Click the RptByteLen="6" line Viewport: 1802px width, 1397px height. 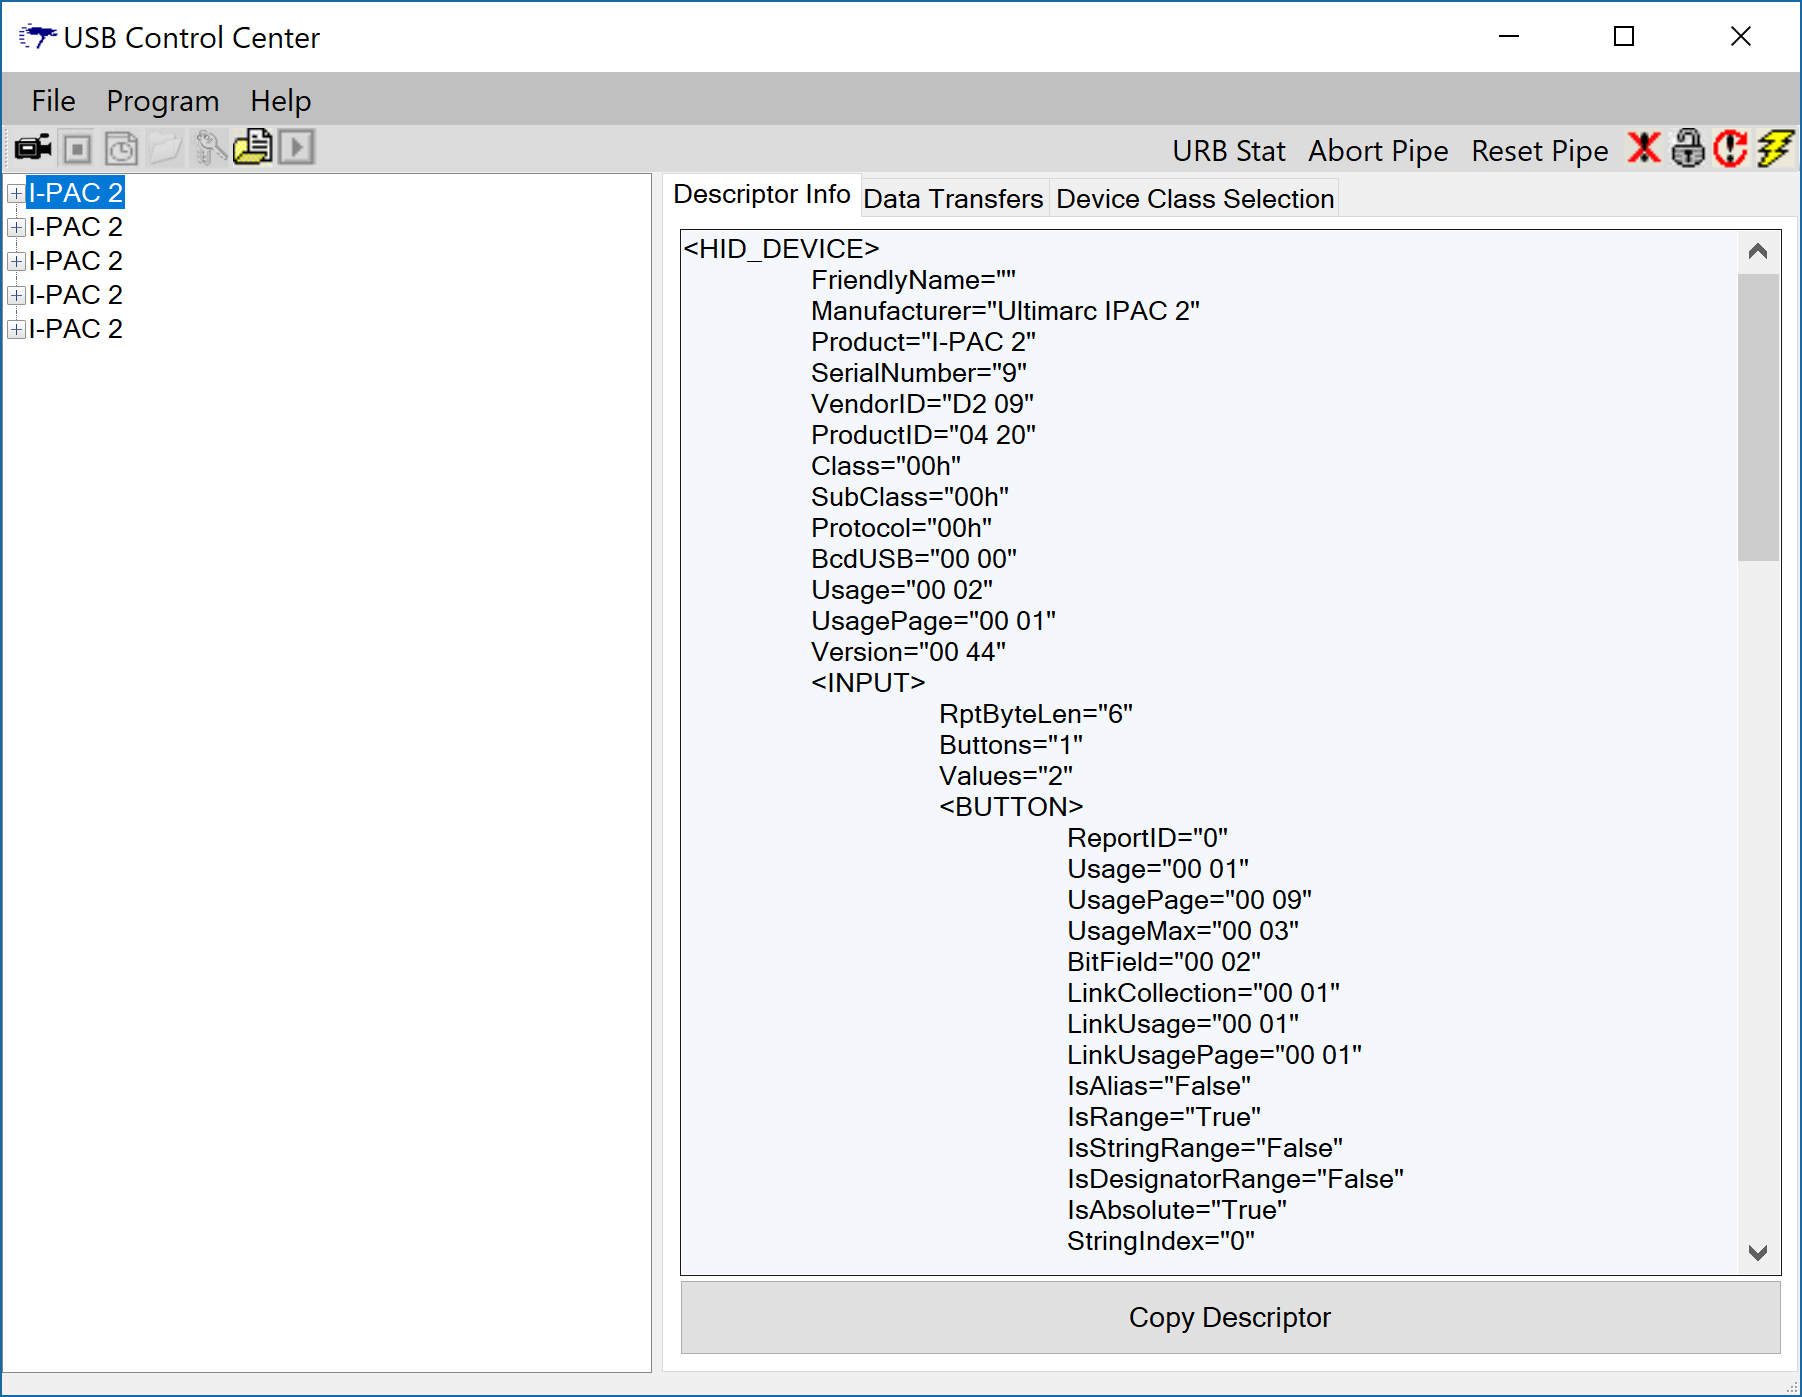[1036, 714]
